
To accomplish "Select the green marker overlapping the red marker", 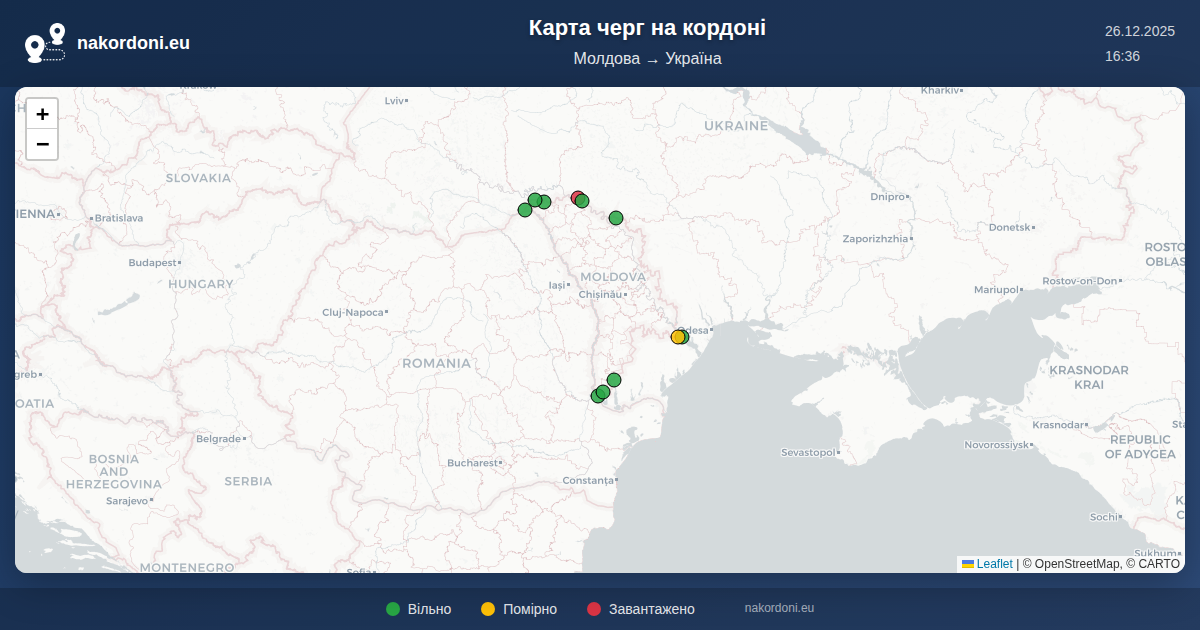I will coord(583,202).
